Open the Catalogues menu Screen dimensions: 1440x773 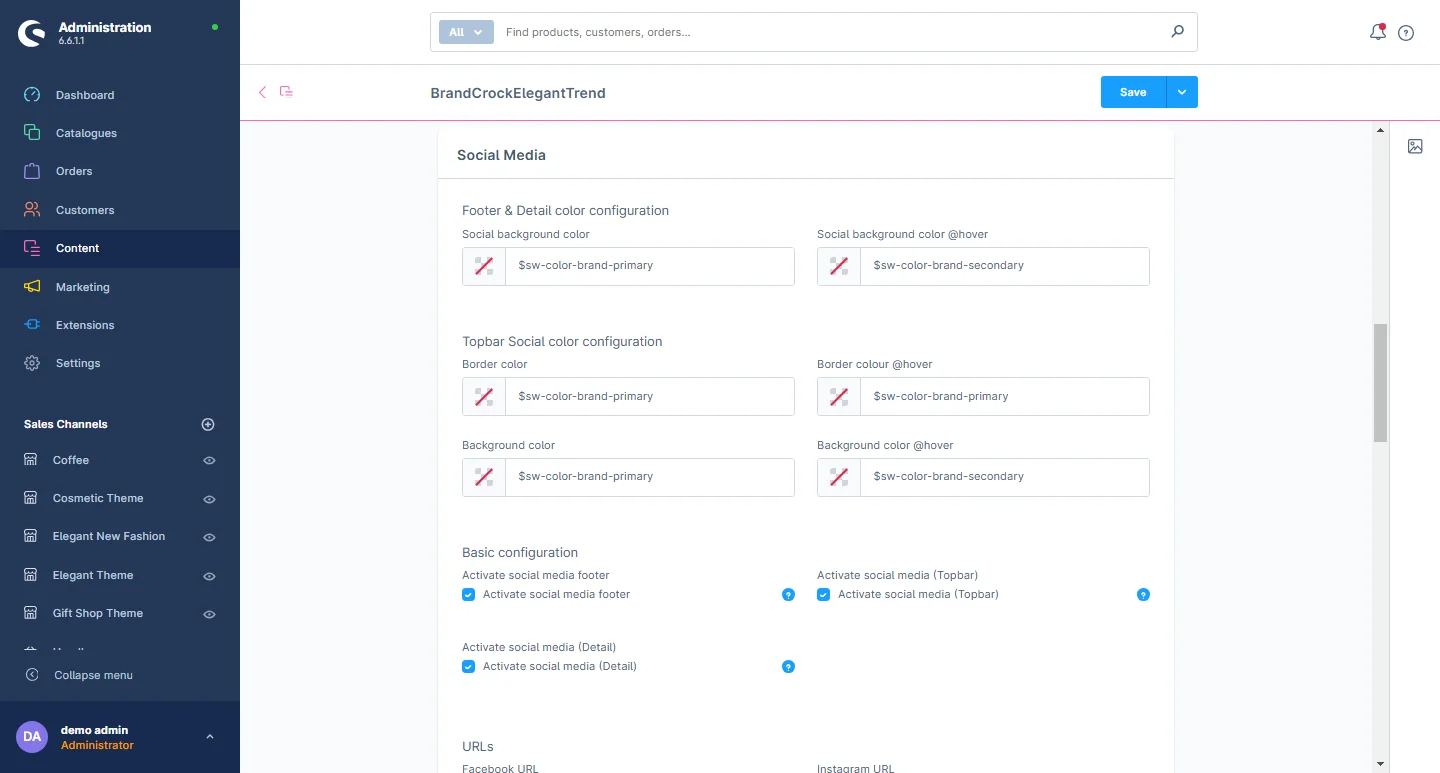click(x=86, y=133)
